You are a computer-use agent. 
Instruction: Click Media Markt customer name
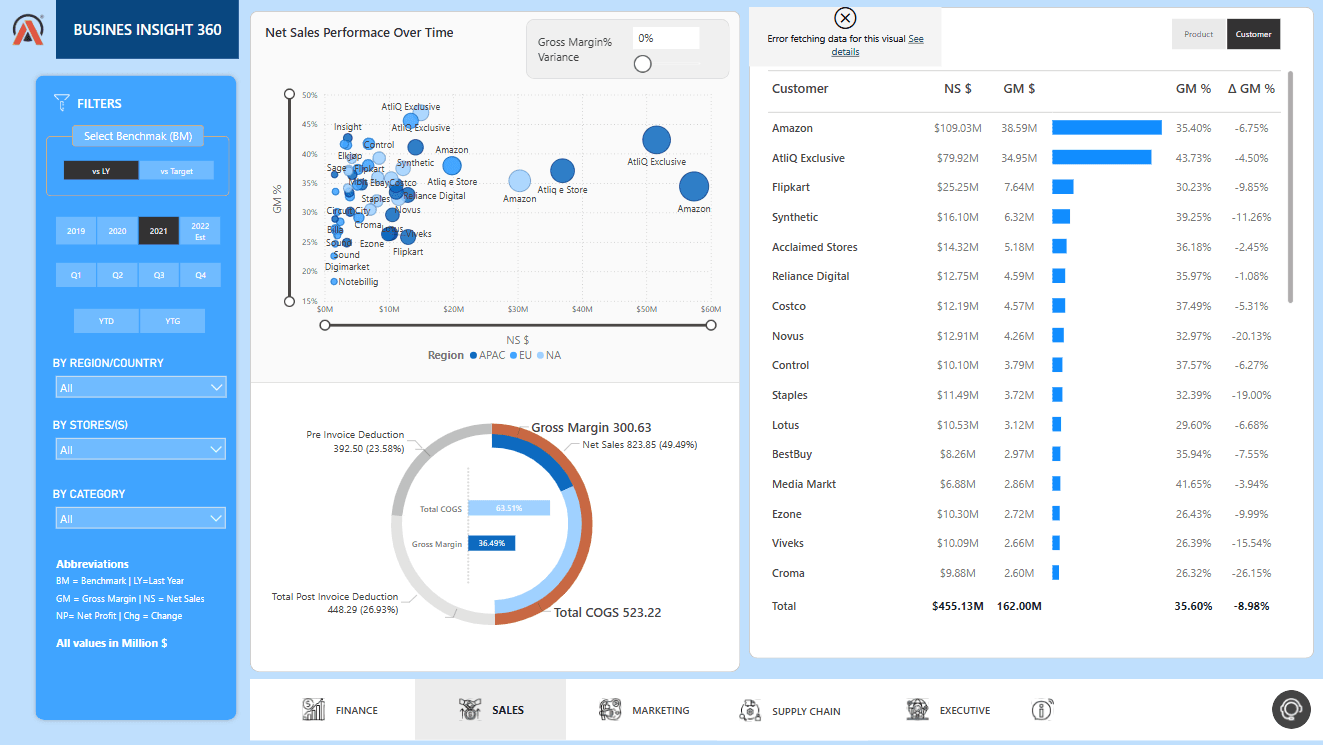(x=804, y=484)
